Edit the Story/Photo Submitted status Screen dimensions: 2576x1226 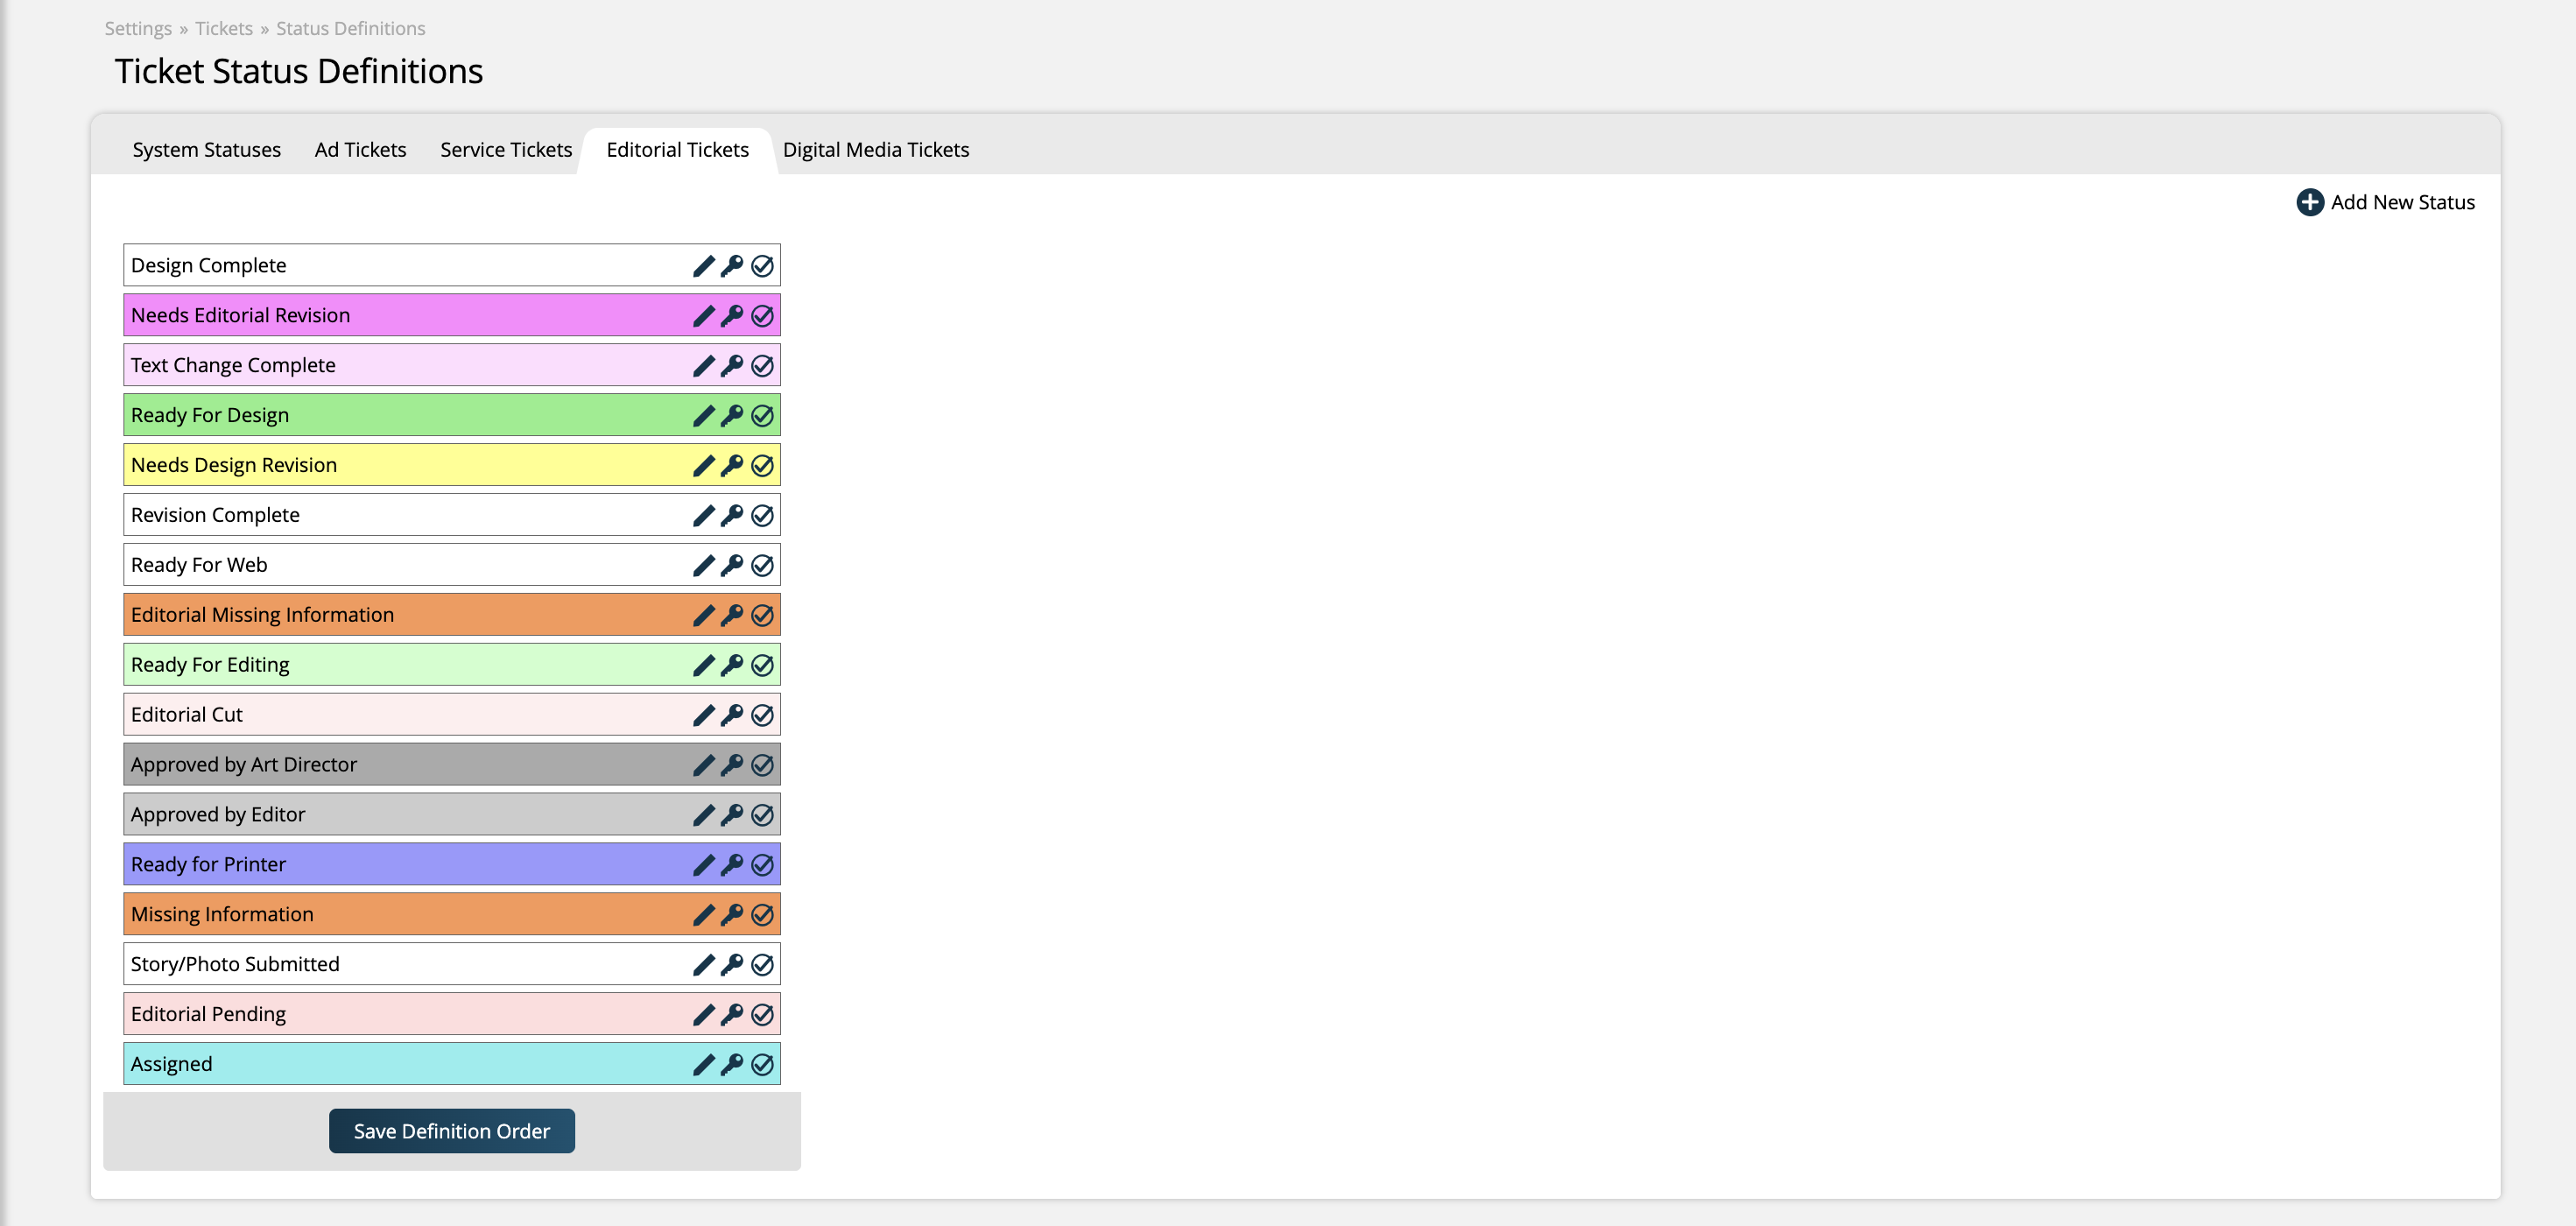[x=703, y=963]
